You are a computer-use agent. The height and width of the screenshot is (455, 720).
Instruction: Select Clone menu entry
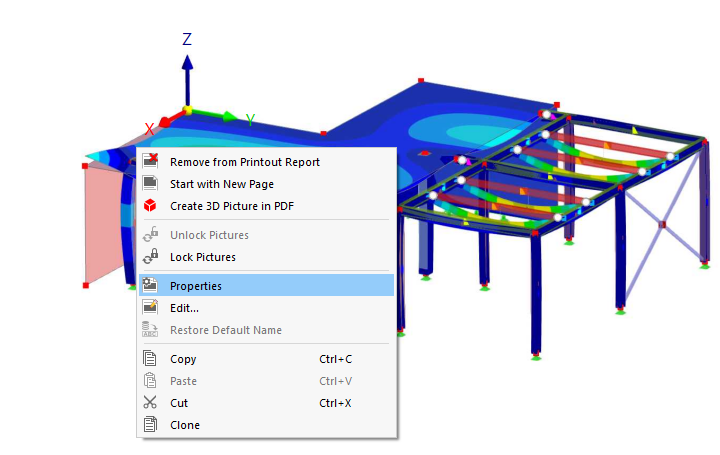point(266,425)
